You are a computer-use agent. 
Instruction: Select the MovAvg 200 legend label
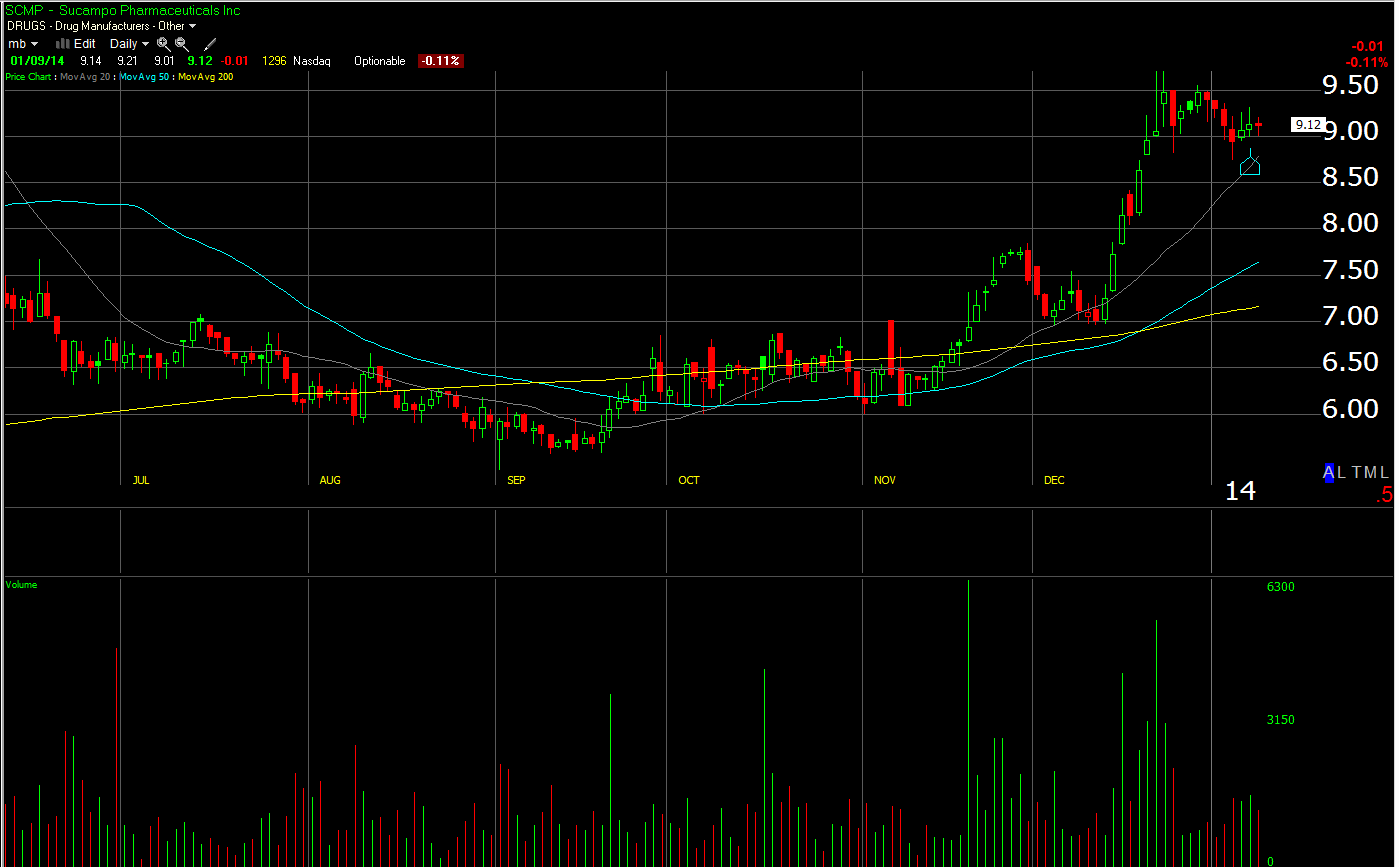pyautogui.click(x=206, y=77)
